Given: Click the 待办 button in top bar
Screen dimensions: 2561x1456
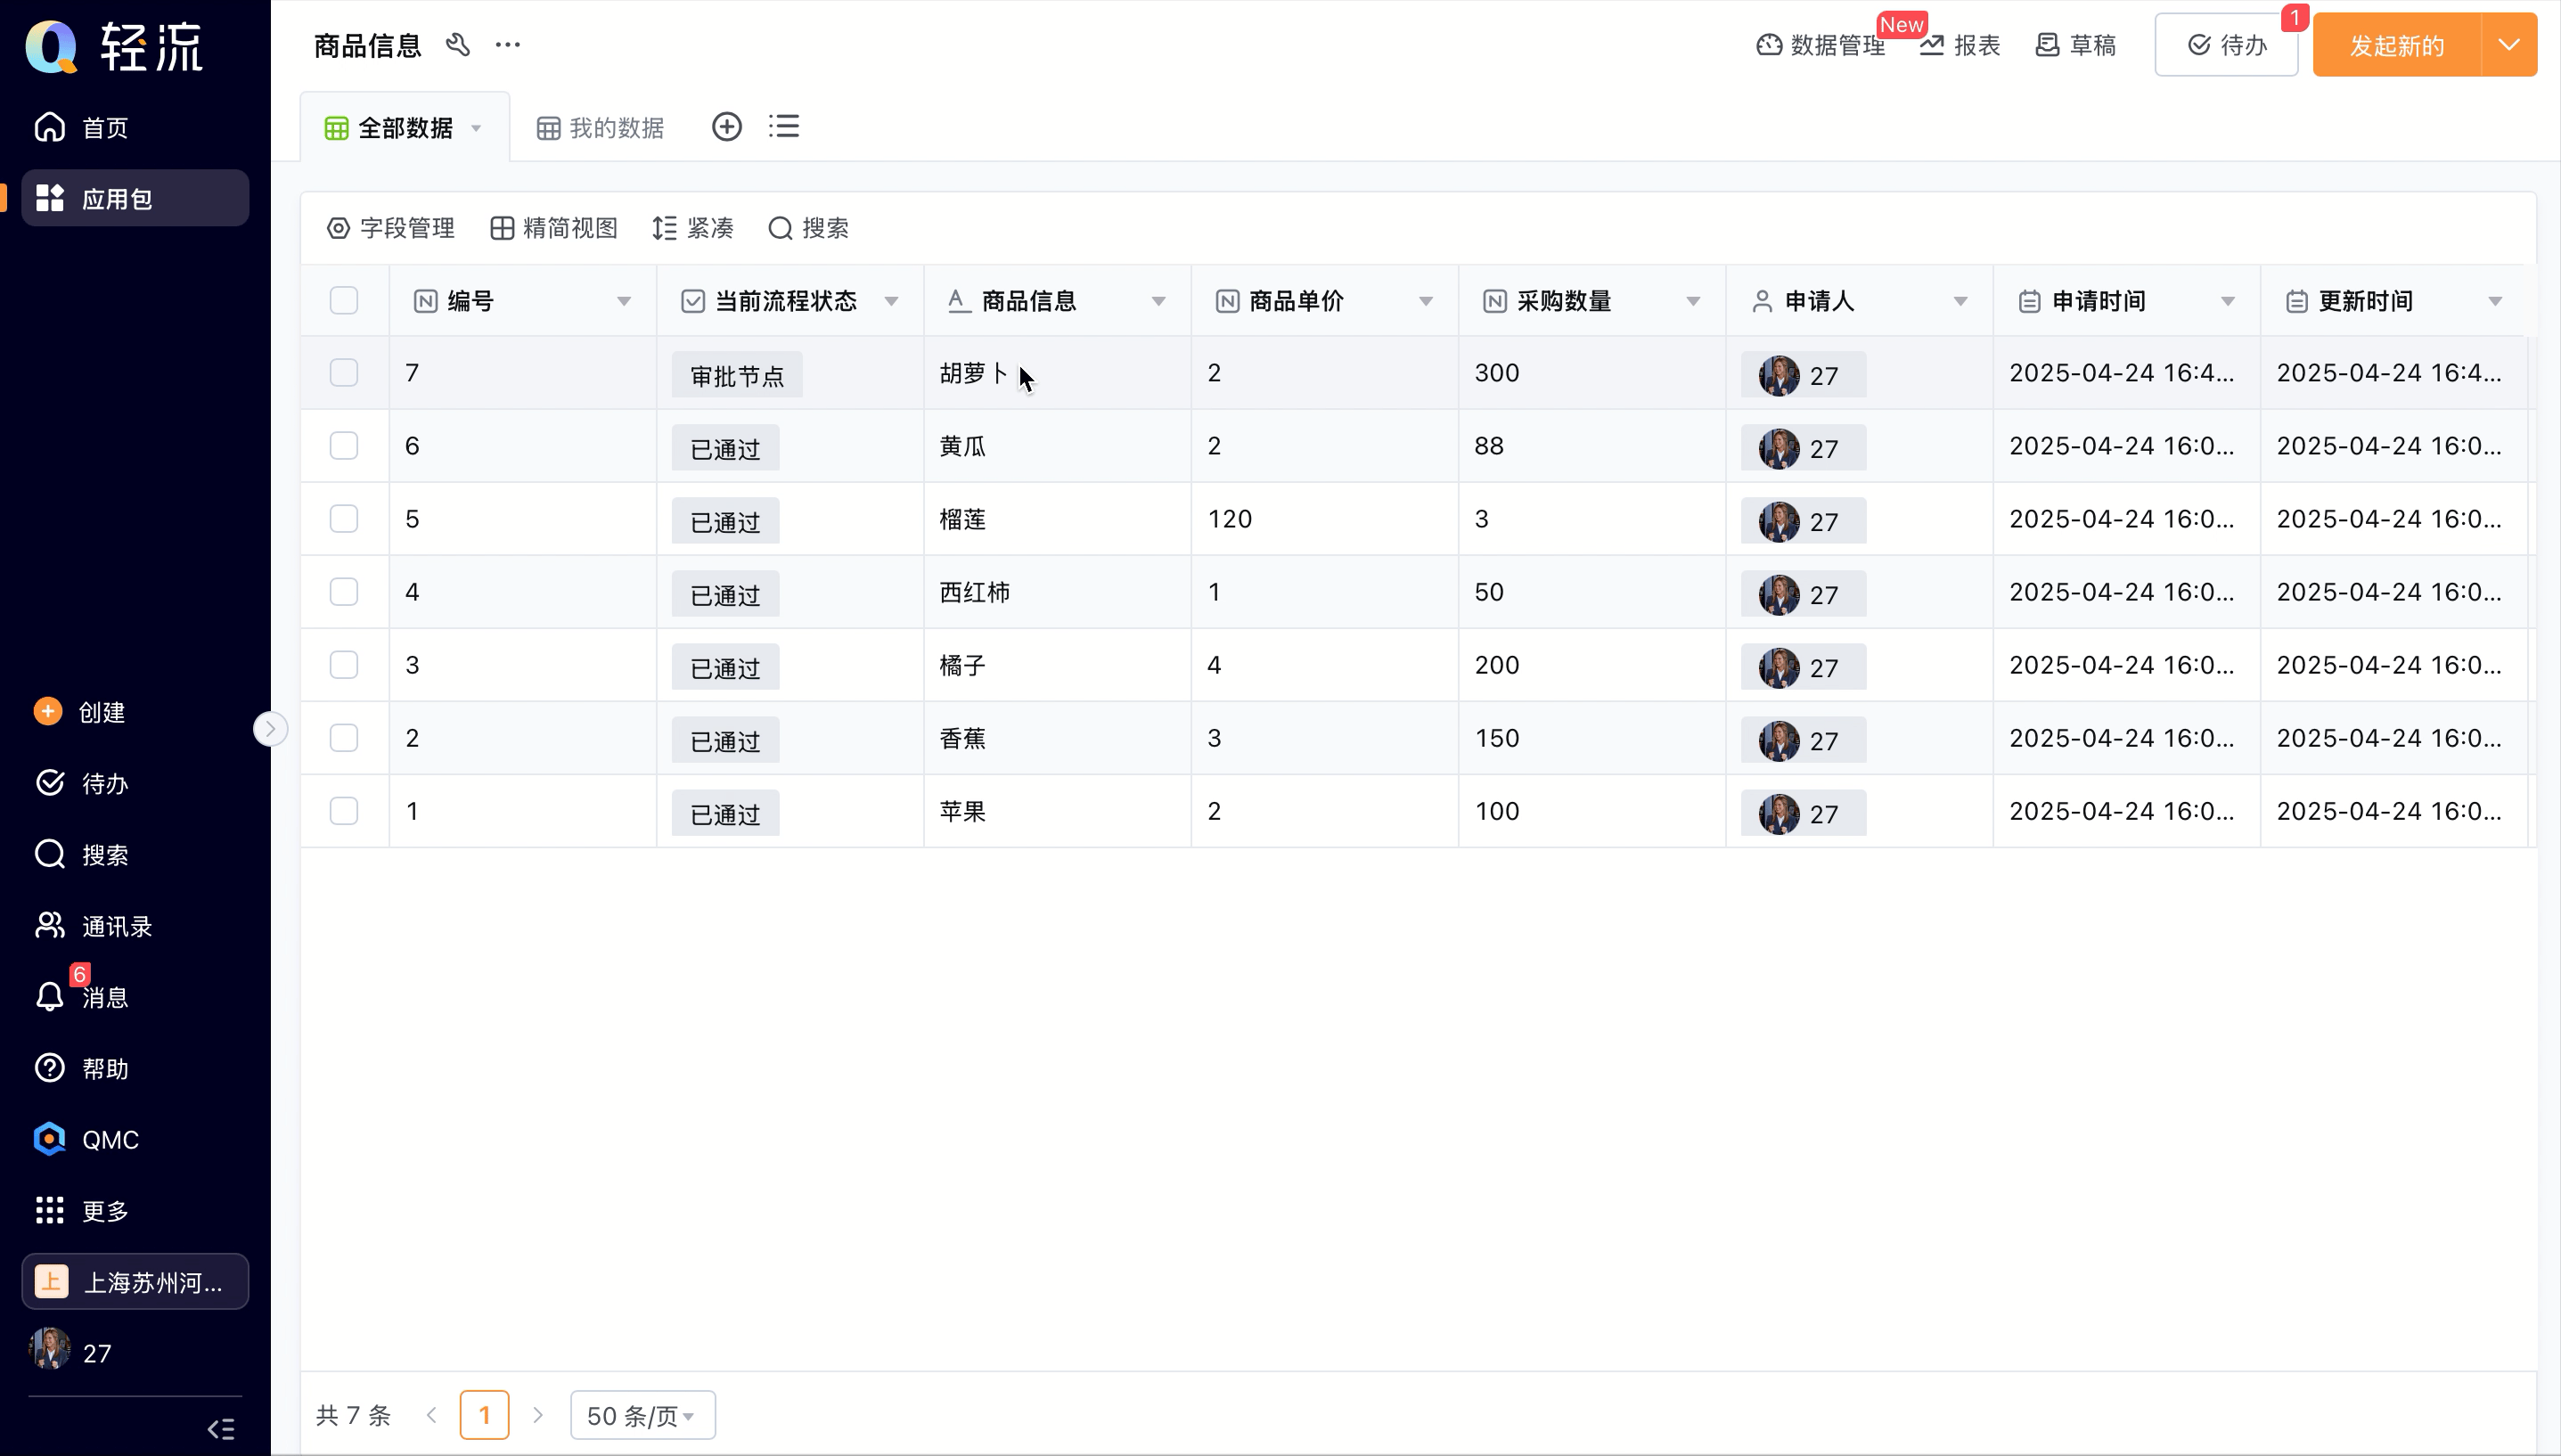Looking at the screenshot, I should [x=2226, y=45].
